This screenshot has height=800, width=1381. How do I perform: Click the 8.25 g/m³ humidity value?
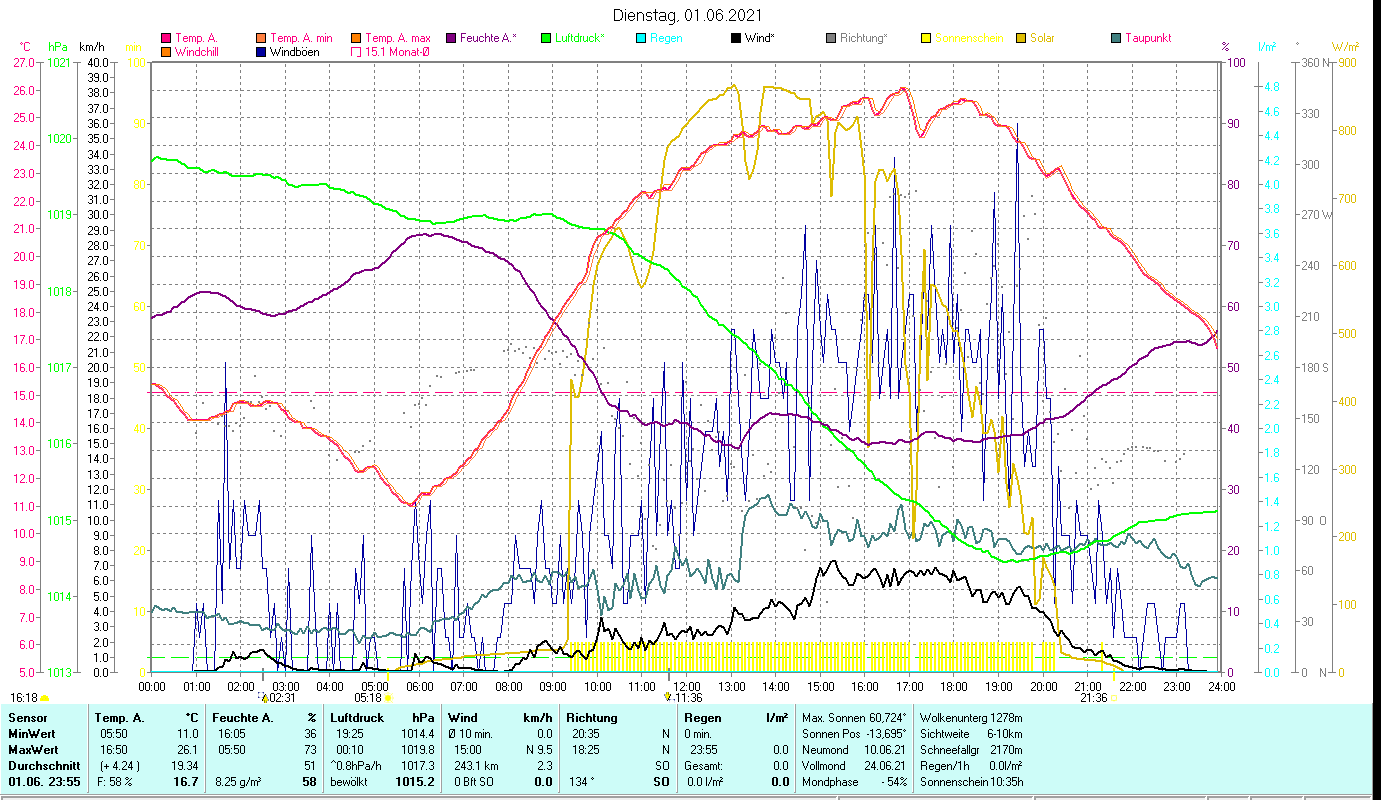(x=240, y=781)
